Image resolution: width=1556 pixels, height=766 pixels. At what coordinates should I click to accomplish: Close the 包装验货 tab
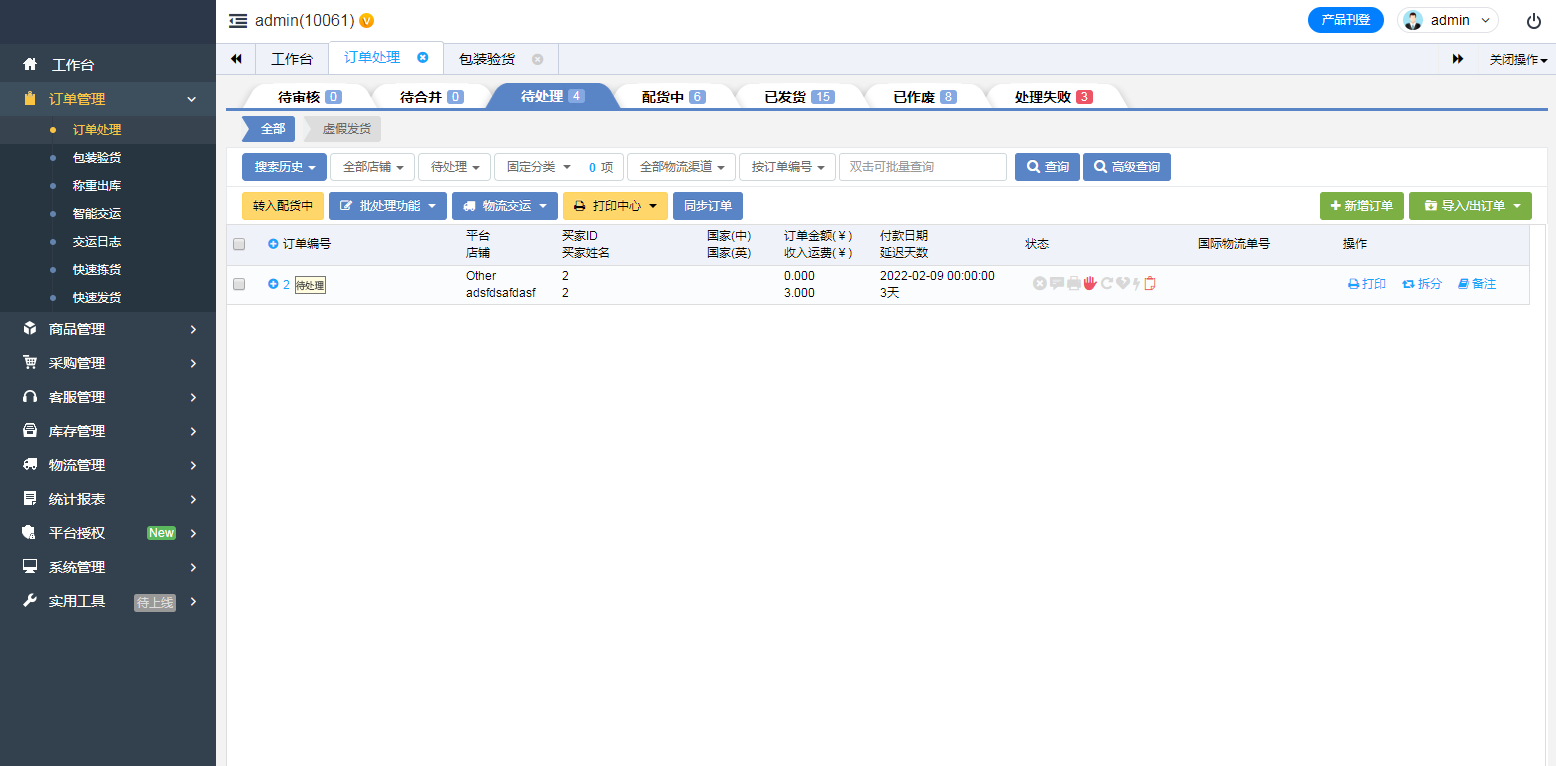[x=537, y=59]
